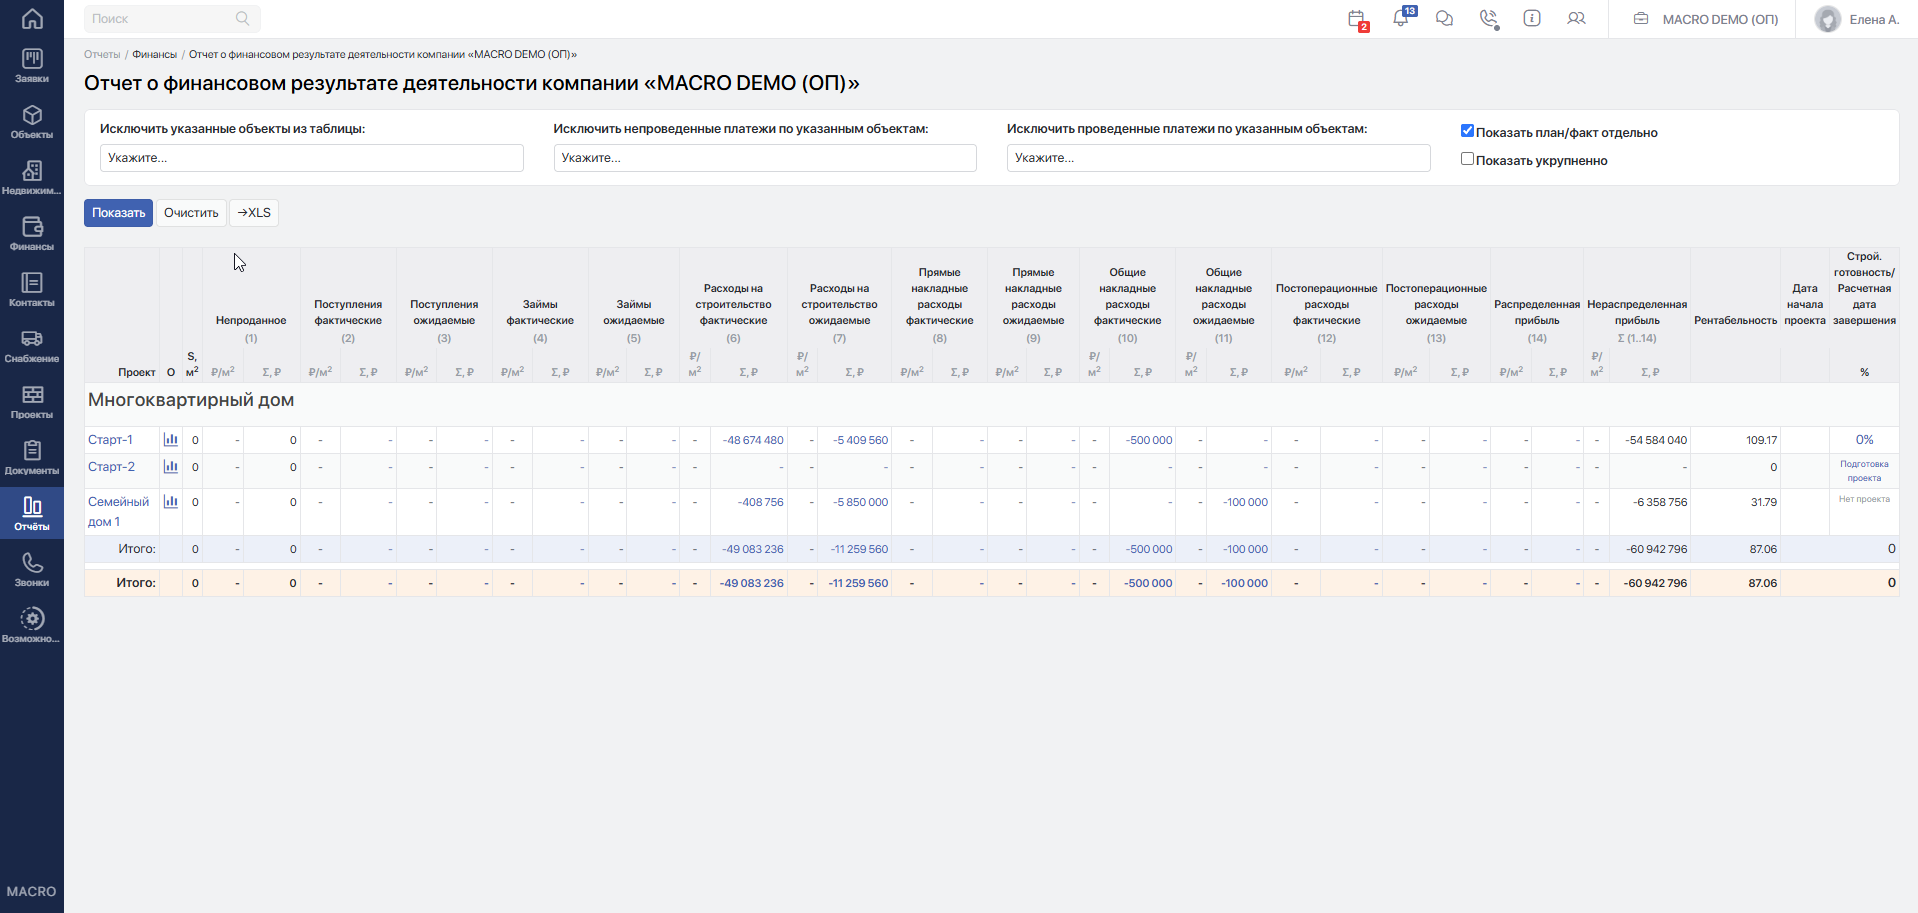Viewport: 1918px width, 913px height.
Task: Click the Поиск search field
Action: 172,19
